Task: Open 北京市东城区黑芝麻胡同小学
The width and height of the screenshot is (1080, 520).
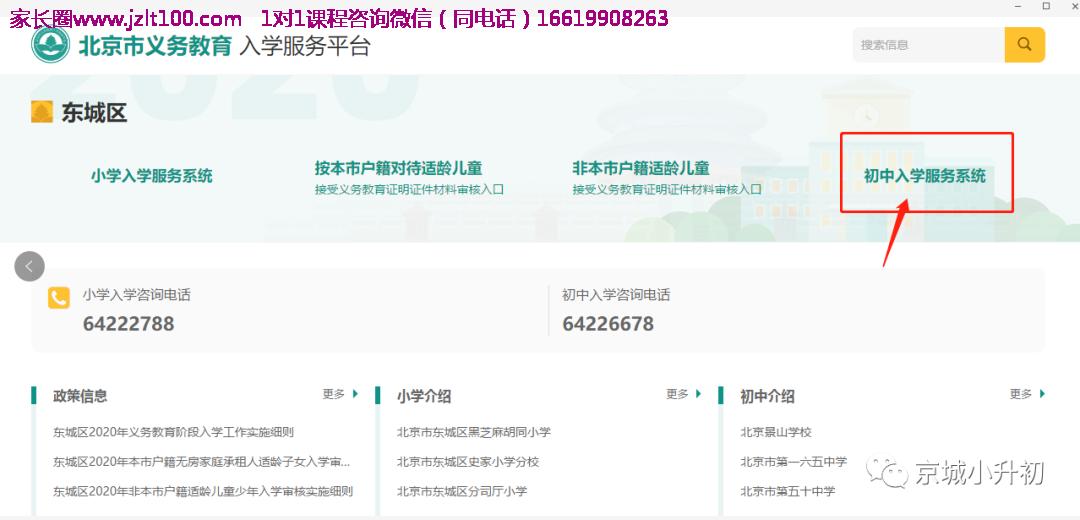Action: [474, 433]
